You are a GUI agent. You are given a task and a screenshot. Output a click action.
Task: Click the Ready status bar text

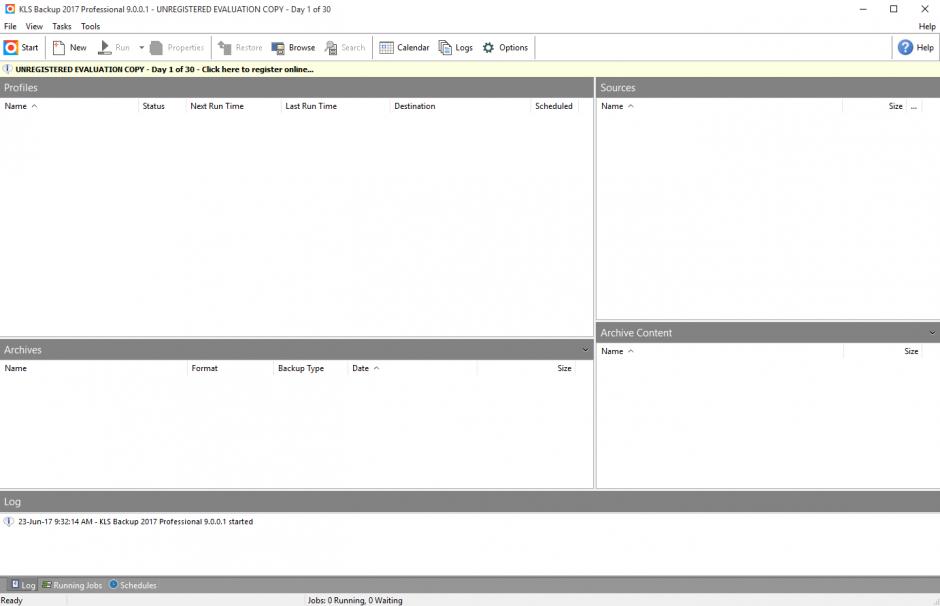pyautogui.click(x=11, y=600)
